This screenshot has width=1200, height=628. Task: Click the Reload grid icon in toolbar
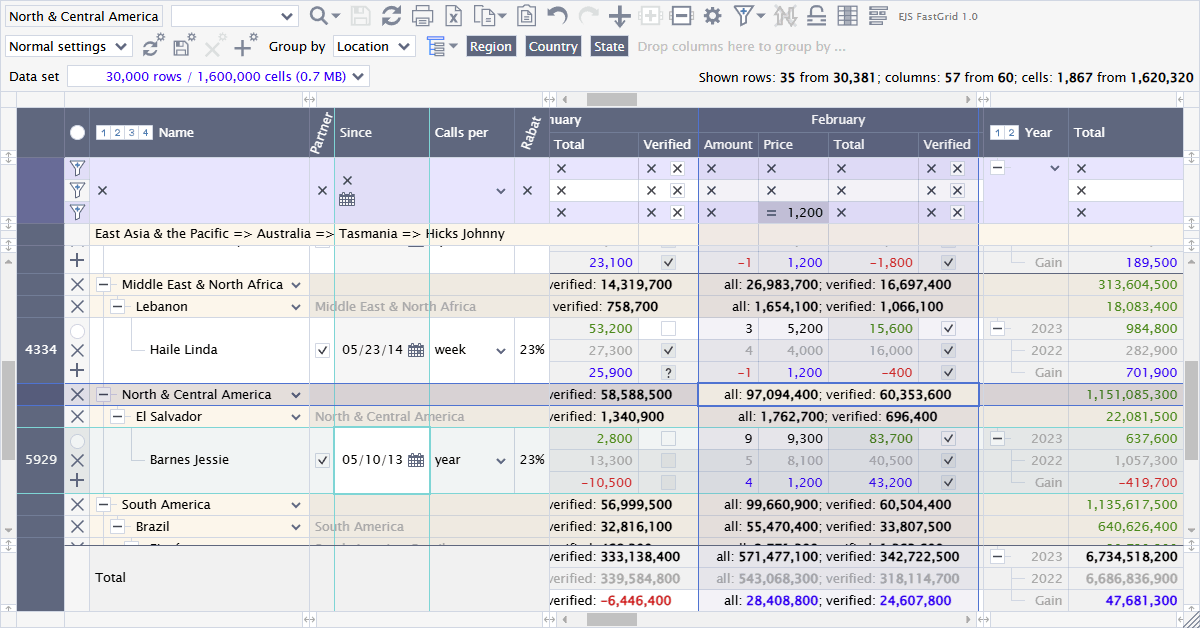[392, 16]
